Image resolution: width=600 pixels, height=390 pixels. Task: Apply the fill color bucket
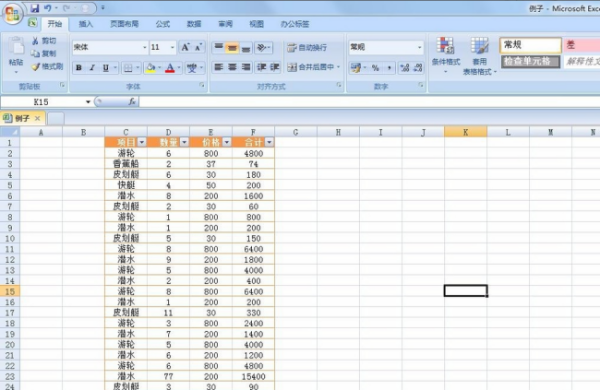pyautogui.click(x=151, y=68)
